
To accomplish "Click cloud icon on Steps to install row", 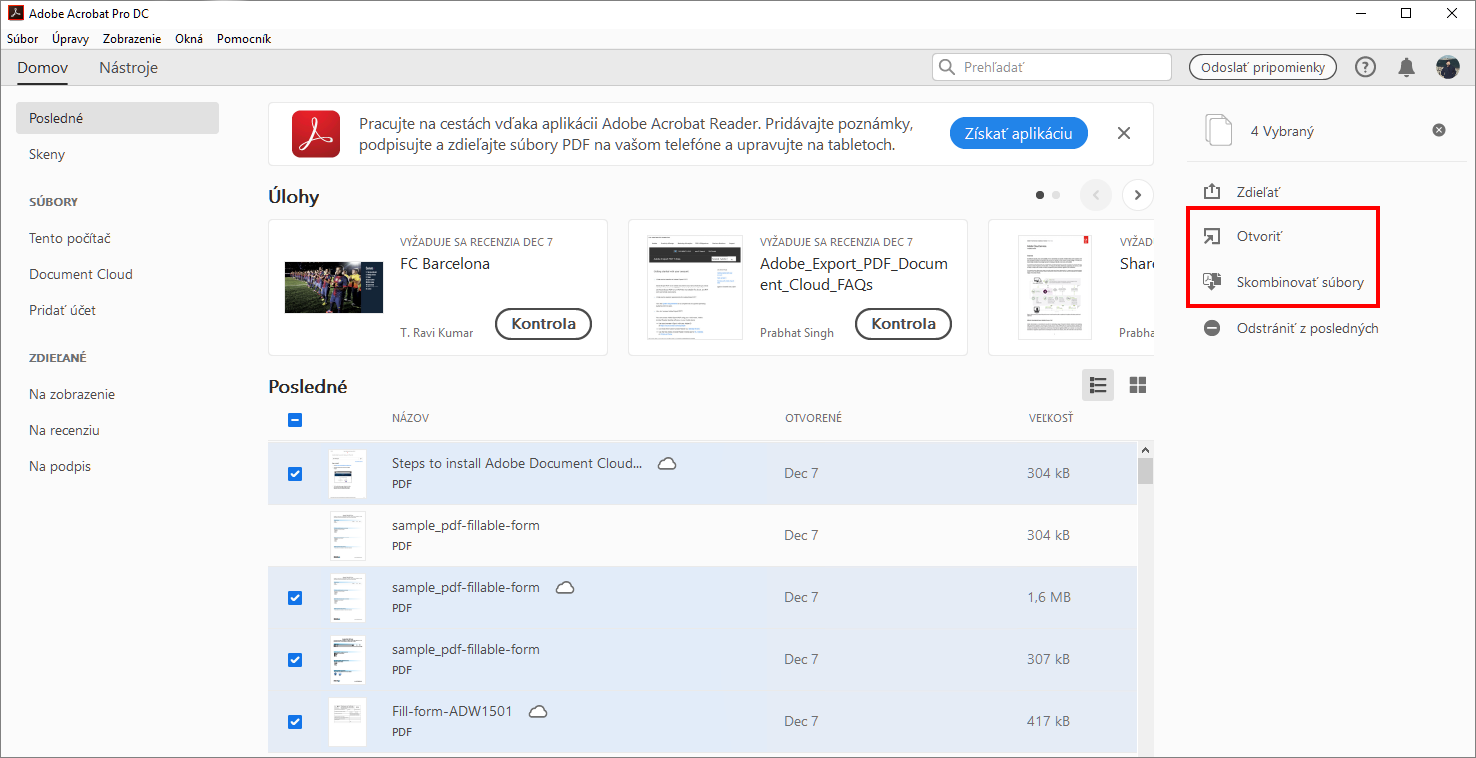I will 667,463.
